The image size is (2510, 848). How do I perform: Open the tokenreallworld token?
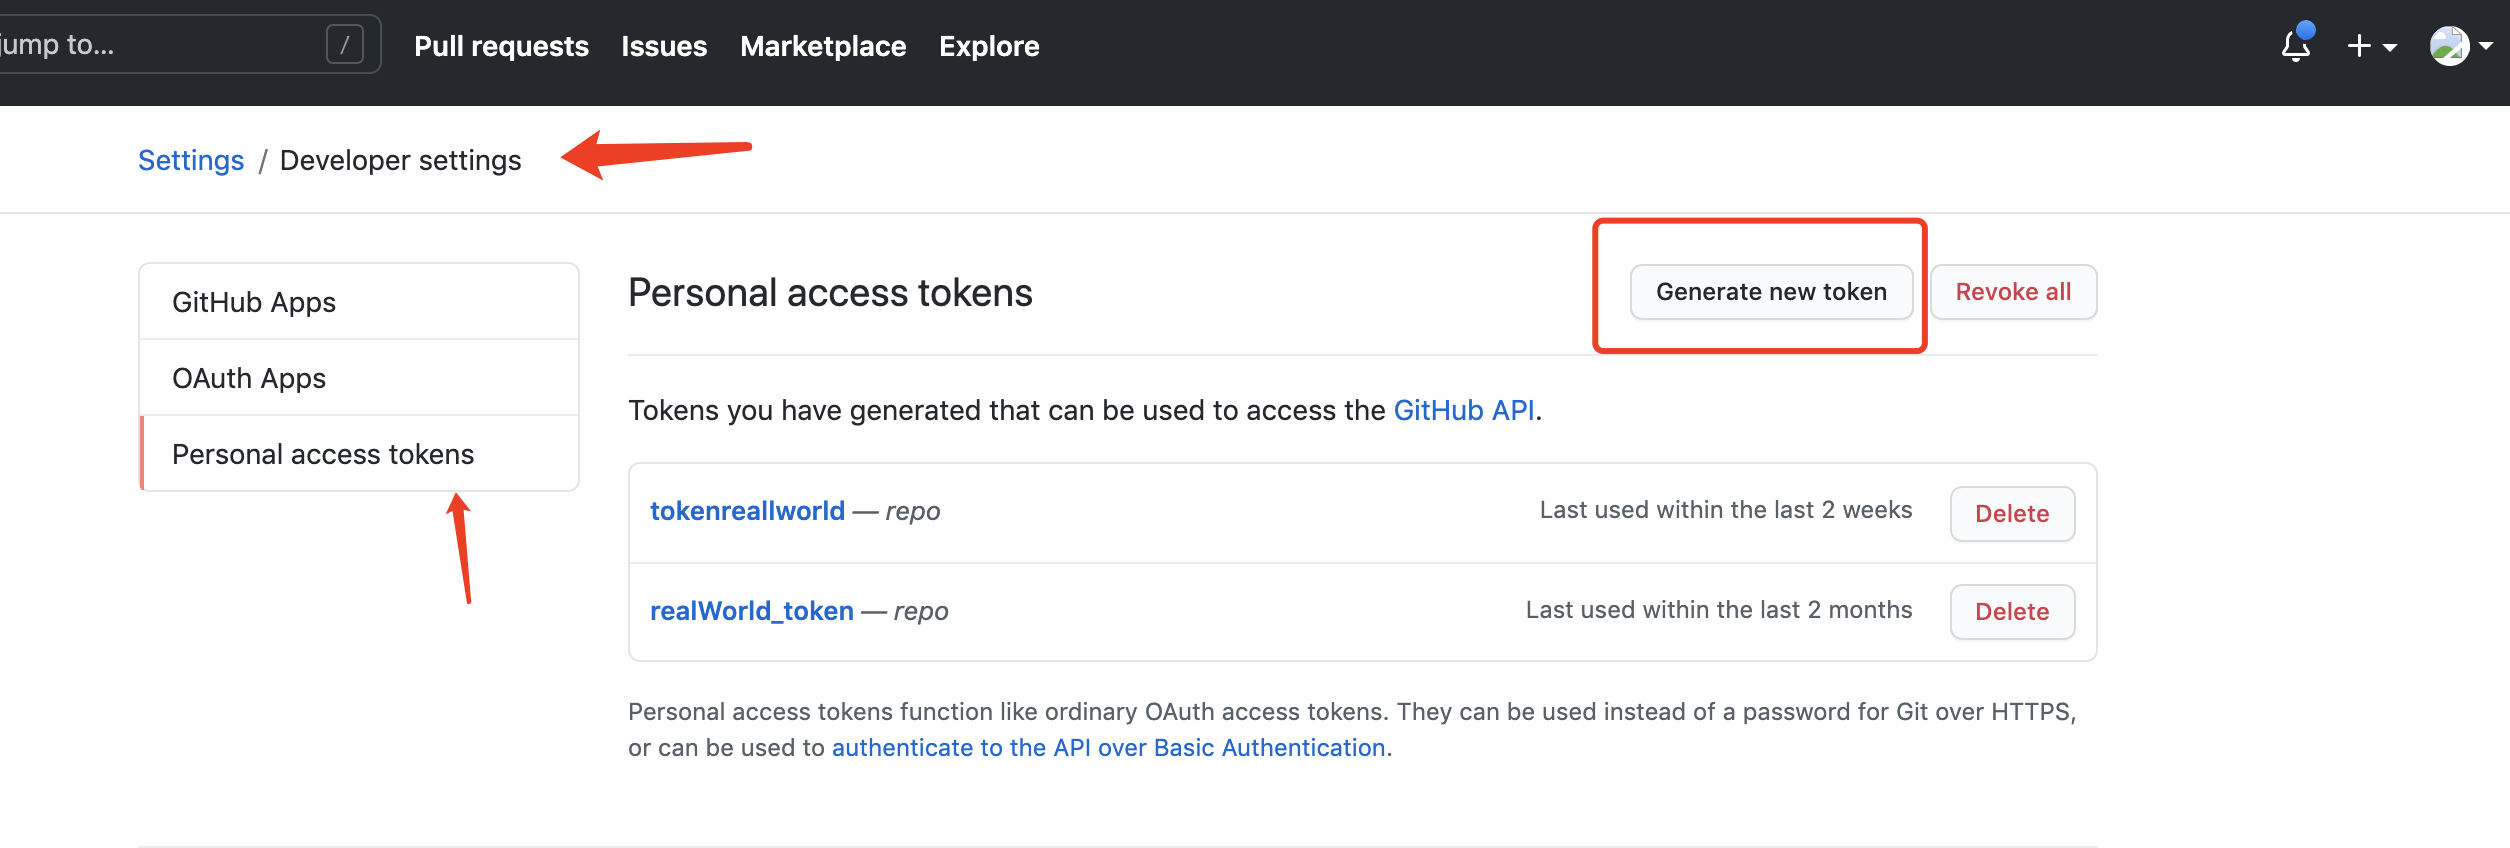click(x=747, y=511)
